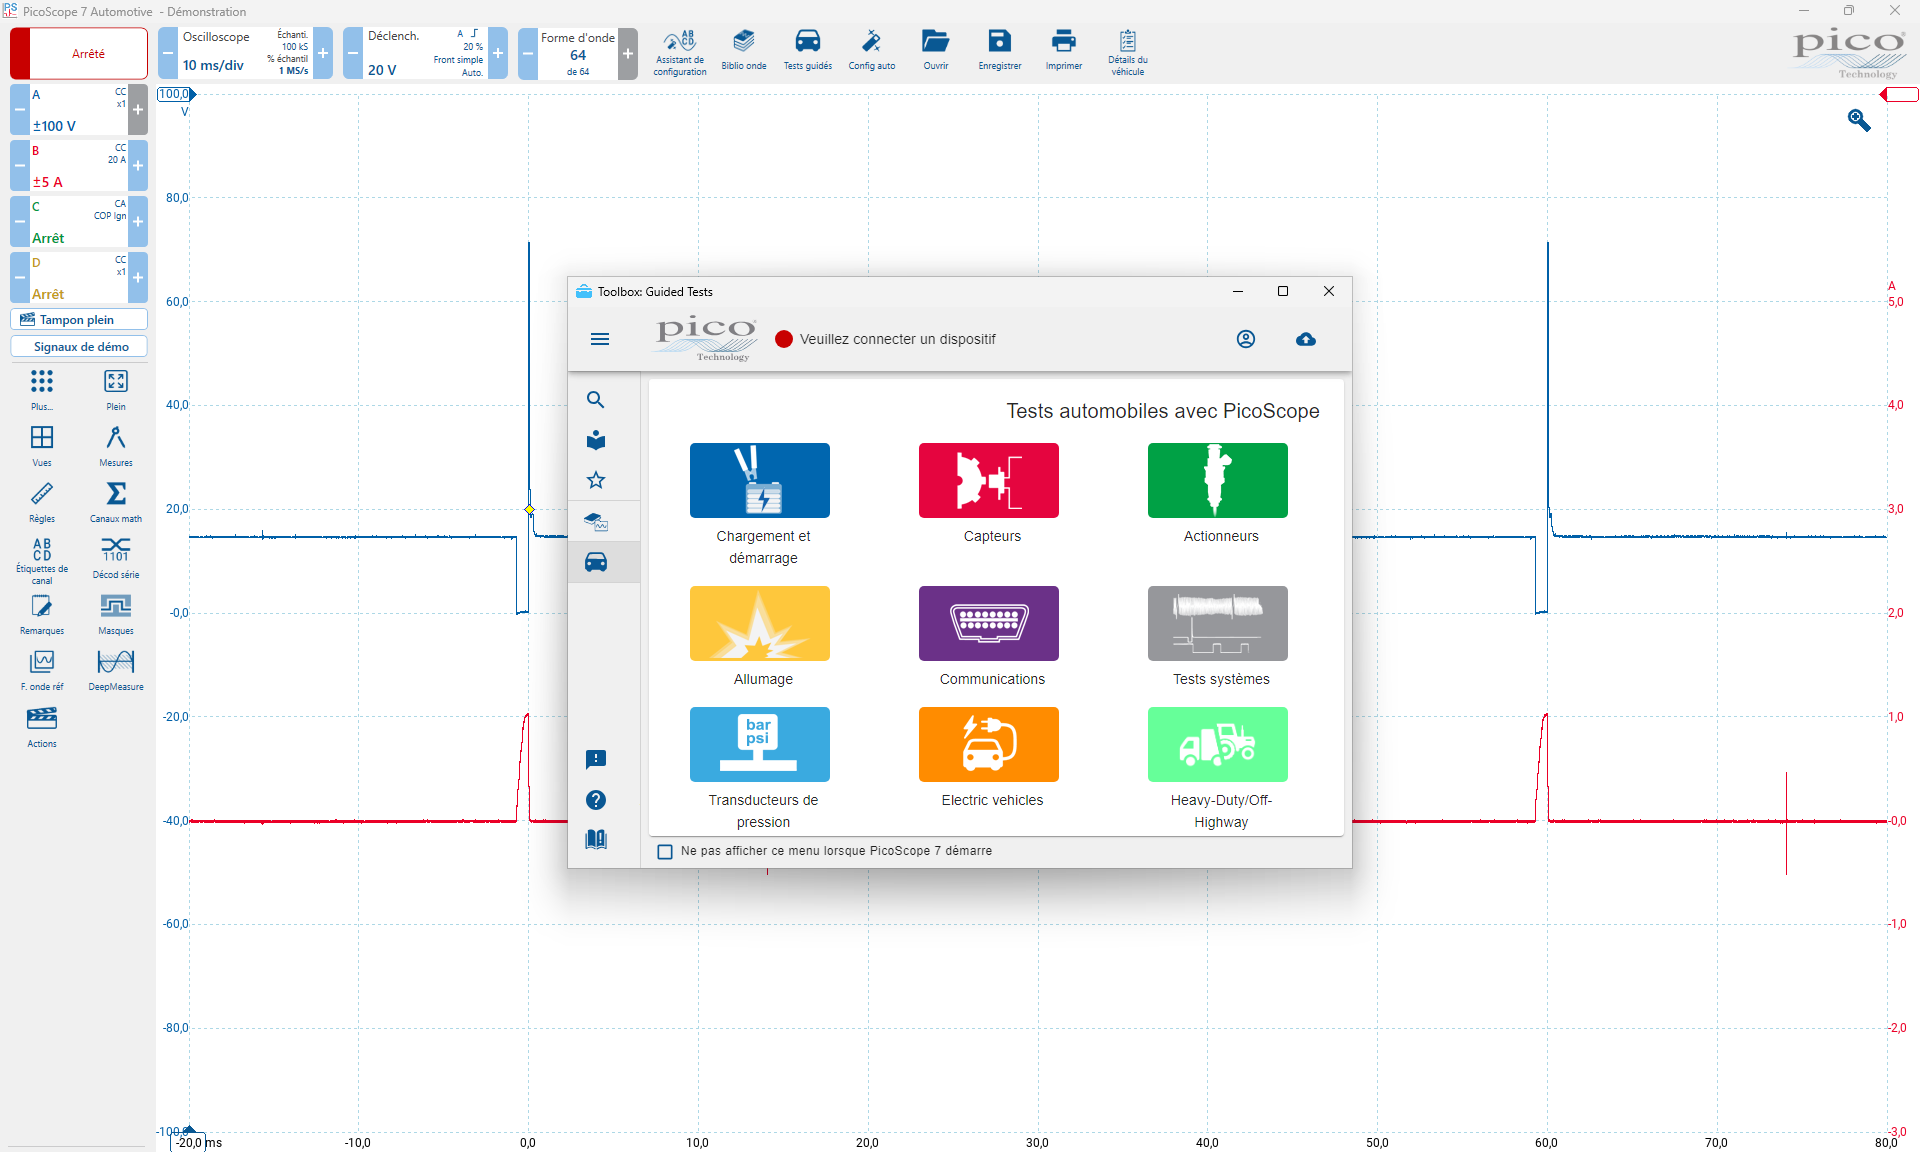Viewport: 1920px width, 1152px height.
Task: Click the Enregistrer save icon
Action: 1000,50
